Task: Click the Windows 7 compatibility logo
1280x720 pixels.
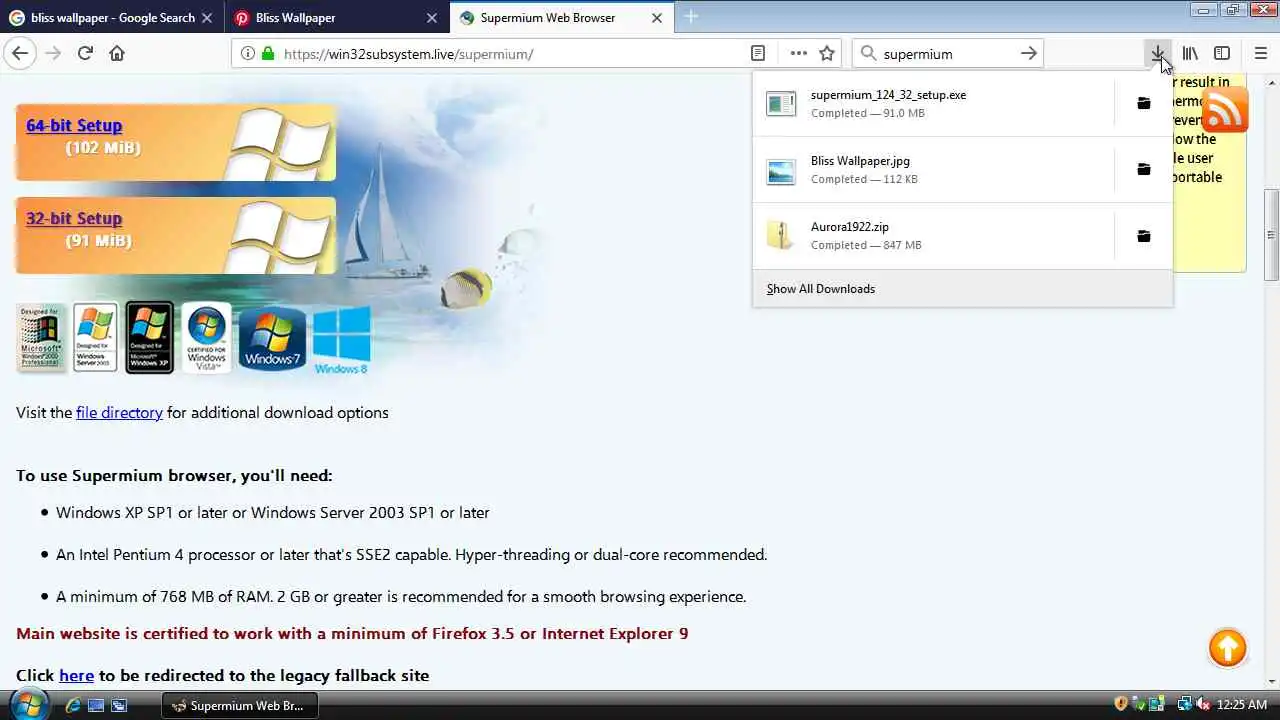Action: point(272,339)
